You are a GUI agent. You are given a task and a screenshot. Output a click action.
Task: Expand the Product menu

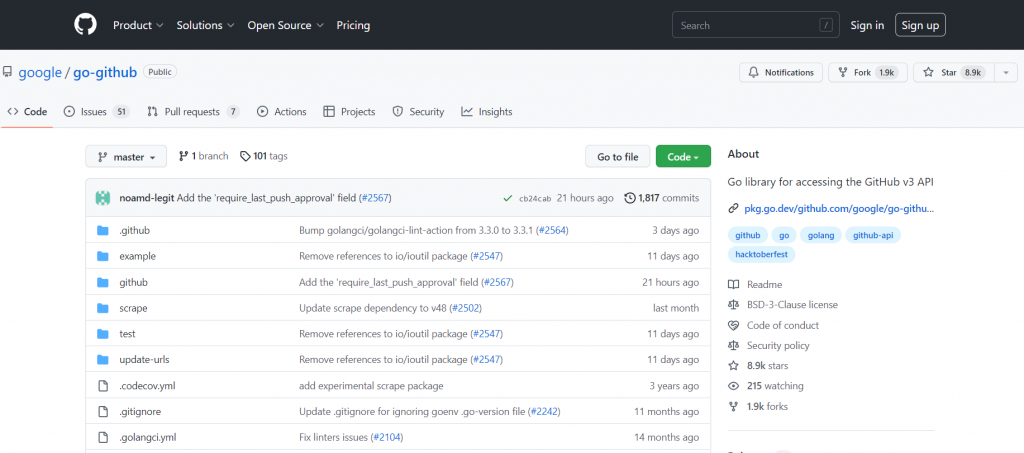(138, 25)
